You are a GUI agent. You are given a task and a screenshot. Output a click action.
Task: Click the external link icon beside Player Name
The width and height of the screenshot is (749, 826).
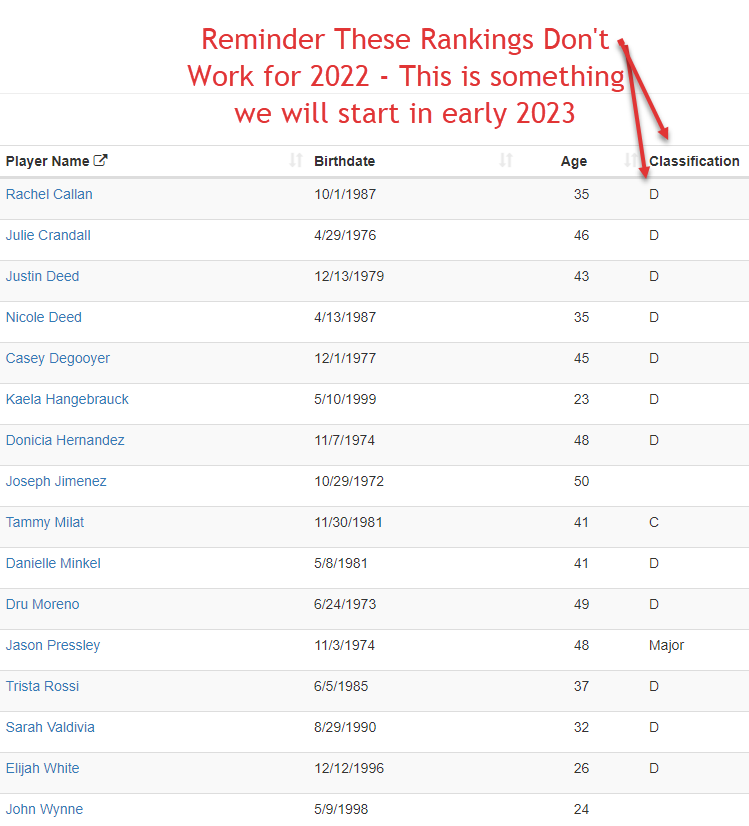pyautogui.click(x=100, y=161)
